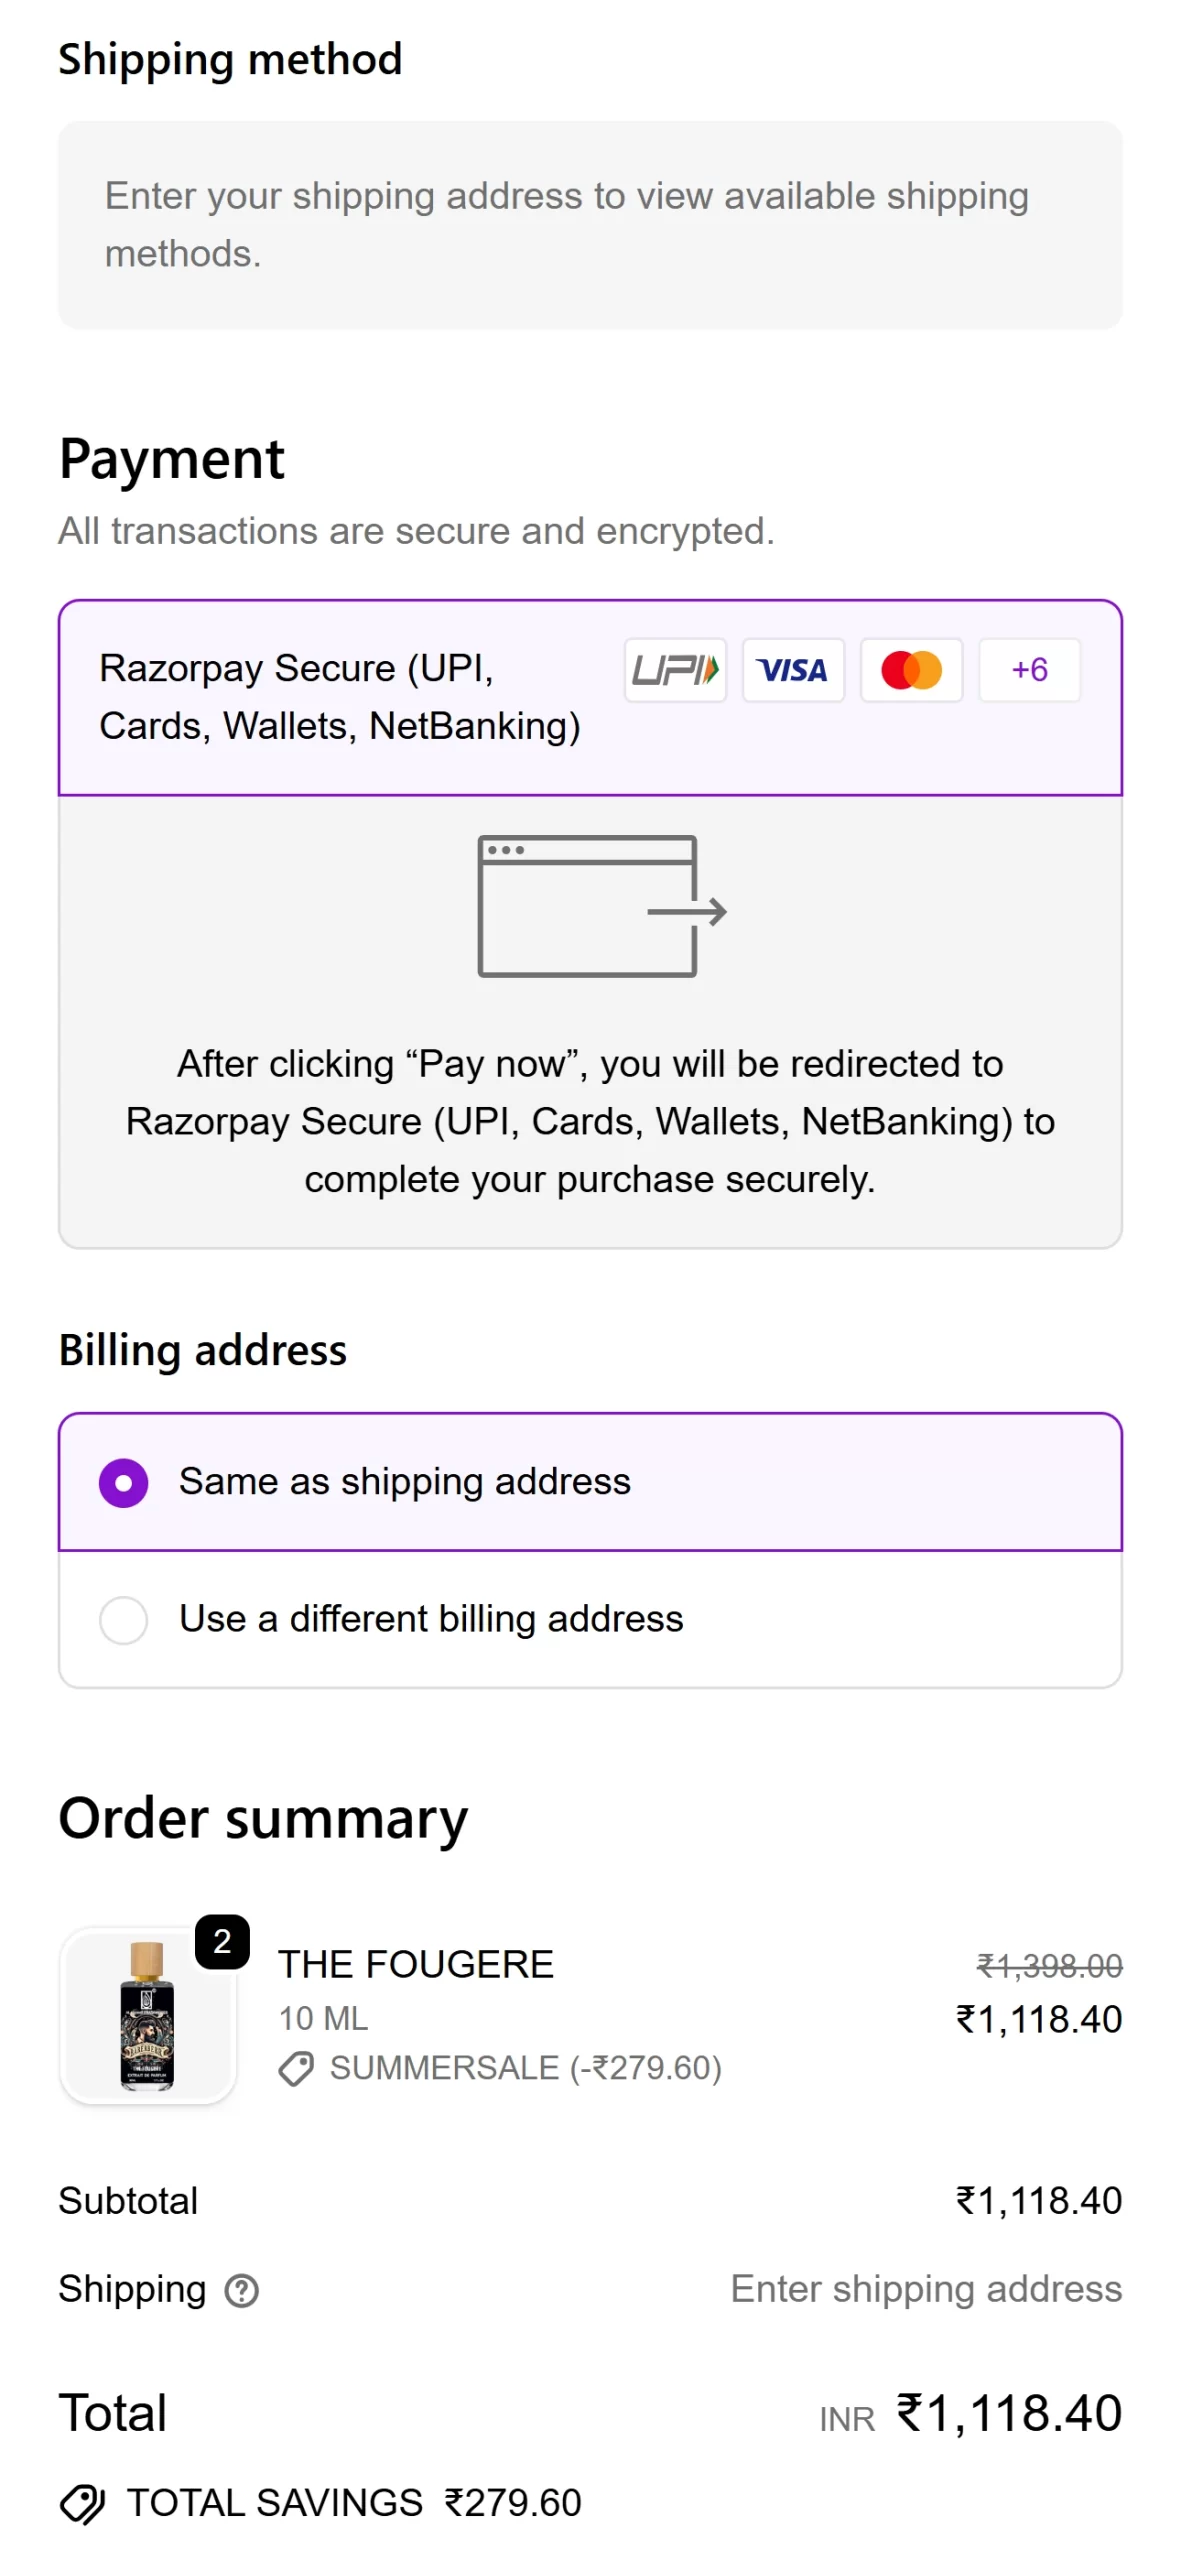Show the +6 more payment methods
1181x2560 pixels.
click(1028, 670)
